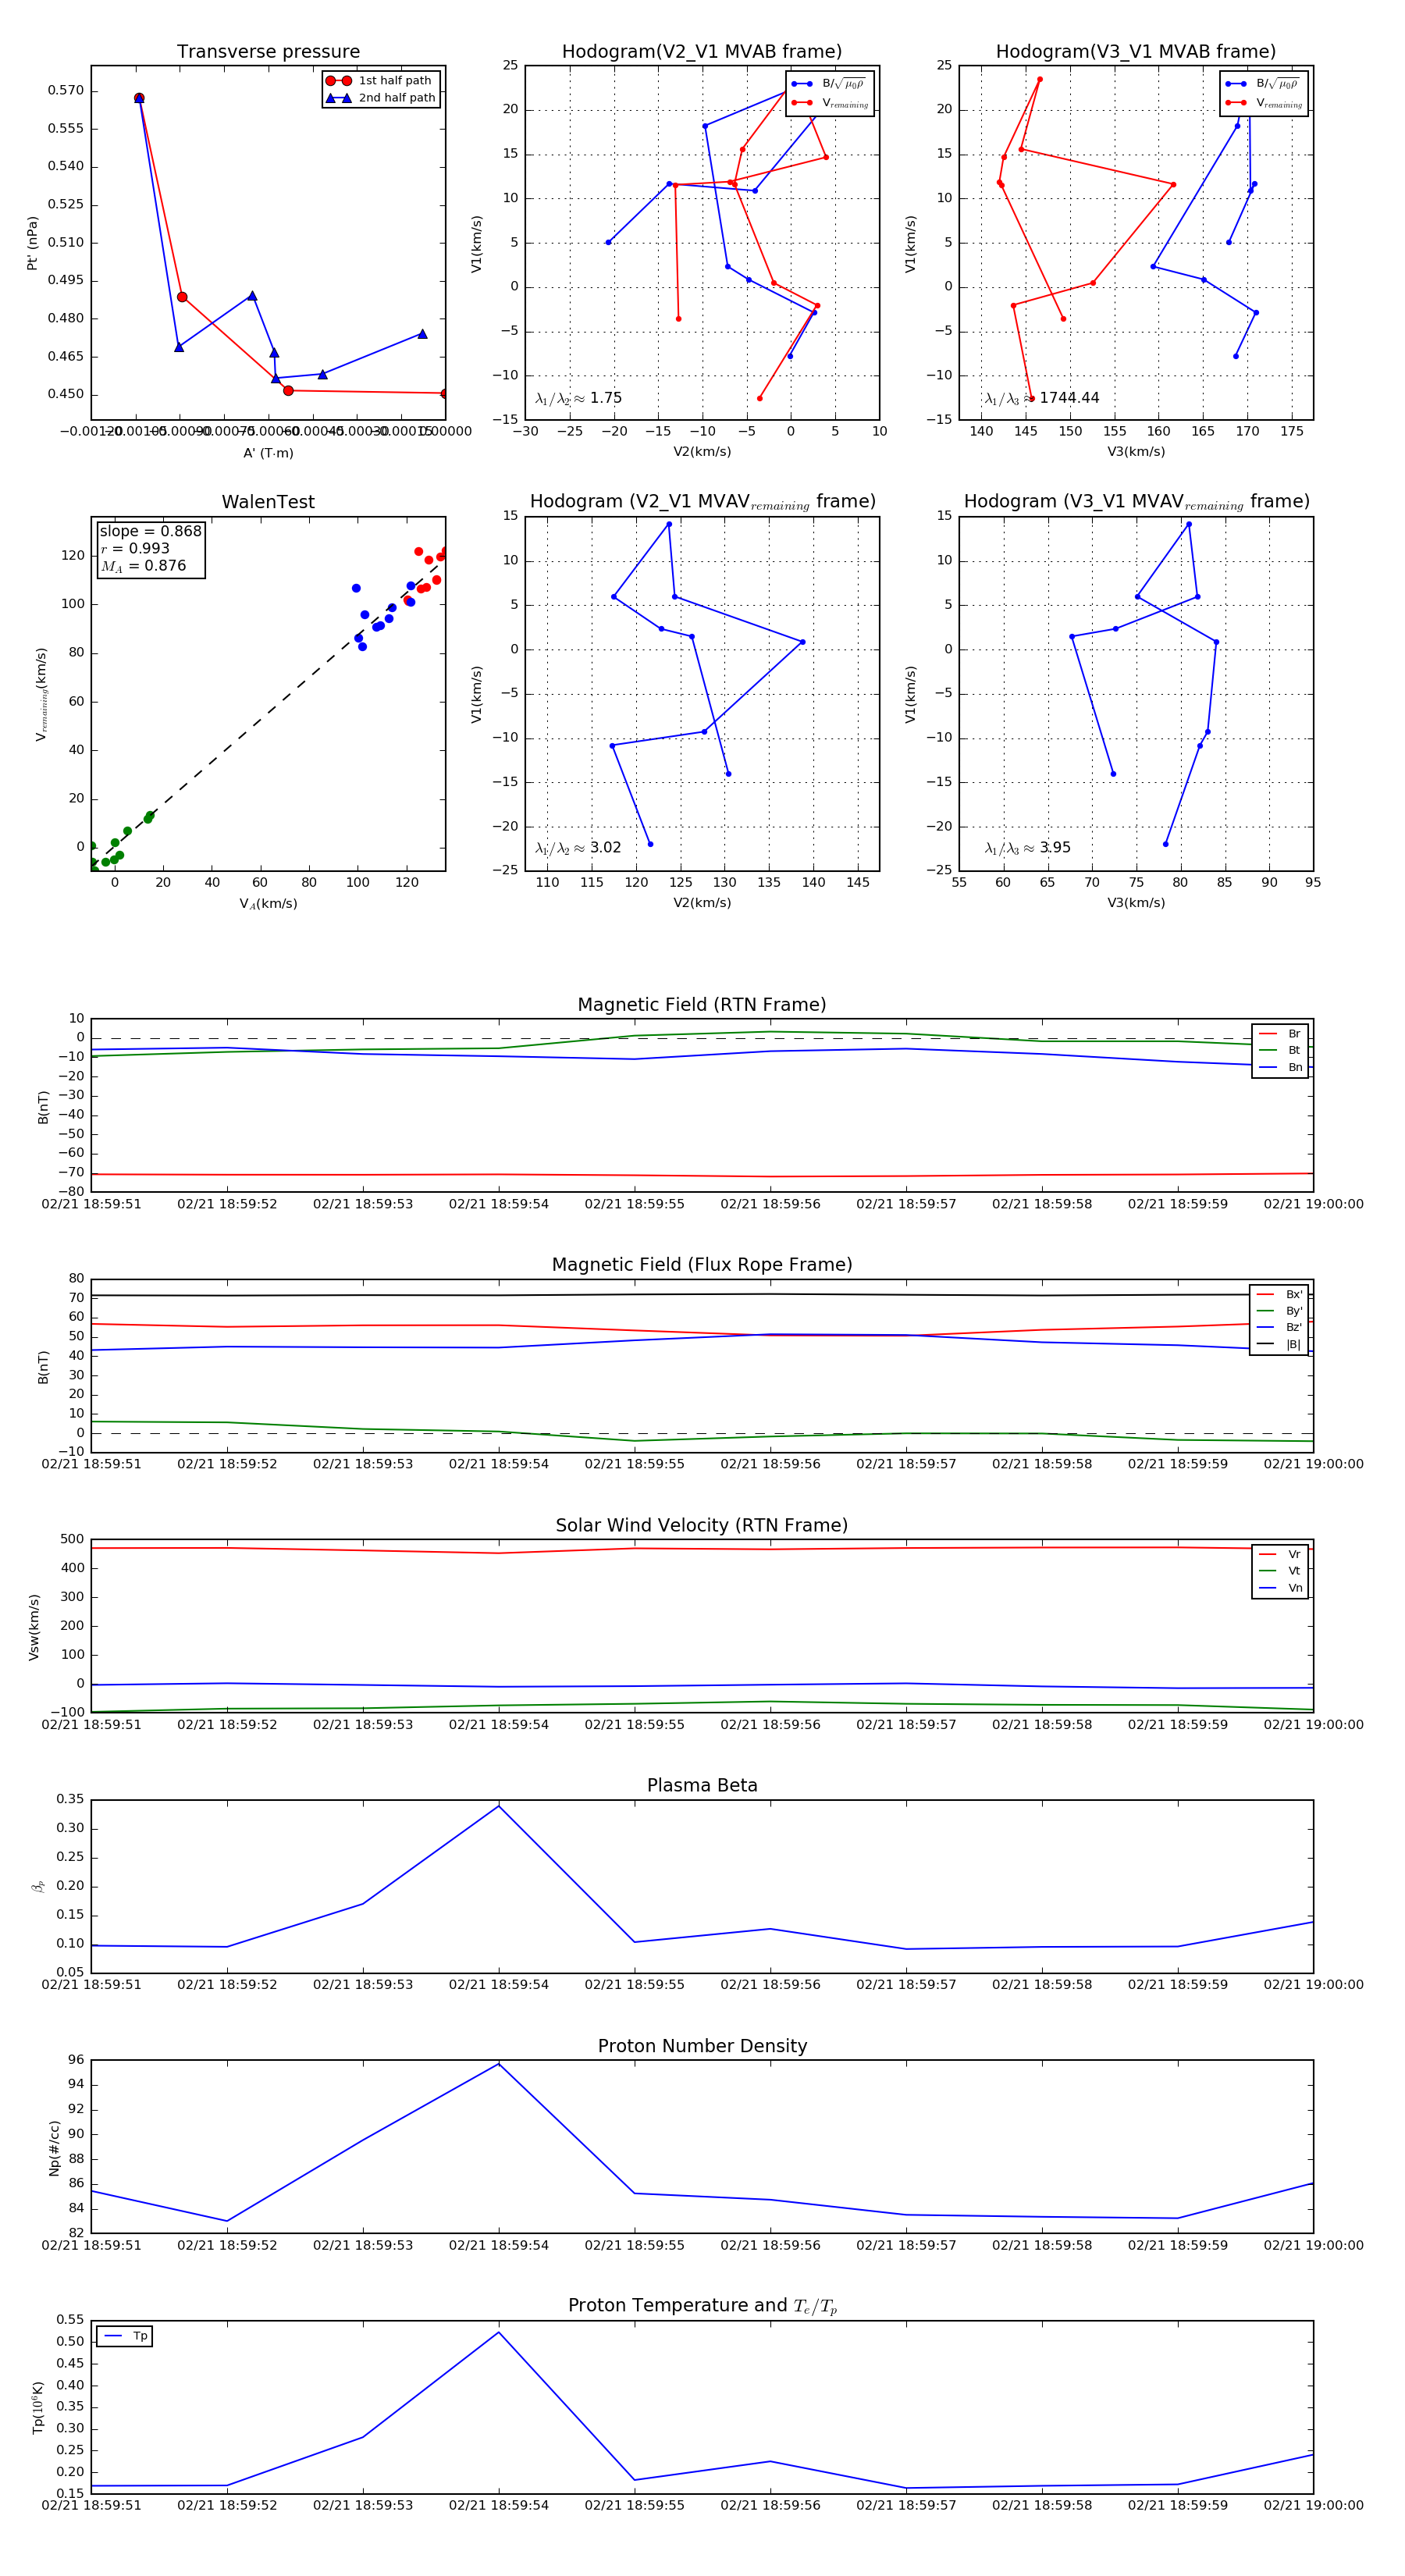Select the "Bx'" legend entry
The image size is (1405, 2576).
tap(1279, 1295)
